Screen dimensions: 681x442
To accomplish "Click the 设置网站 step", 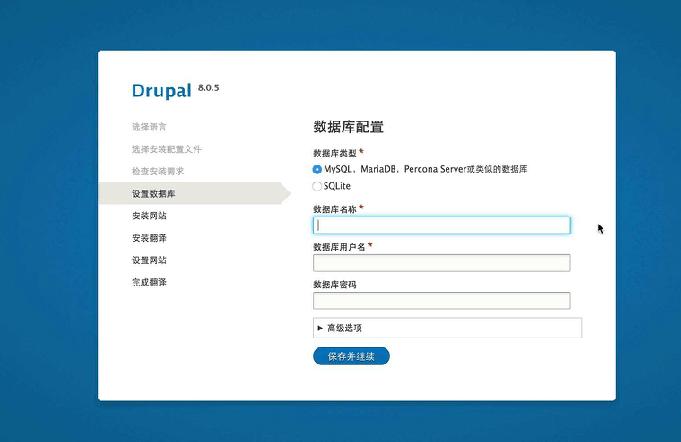I will [x=149, y=260].
